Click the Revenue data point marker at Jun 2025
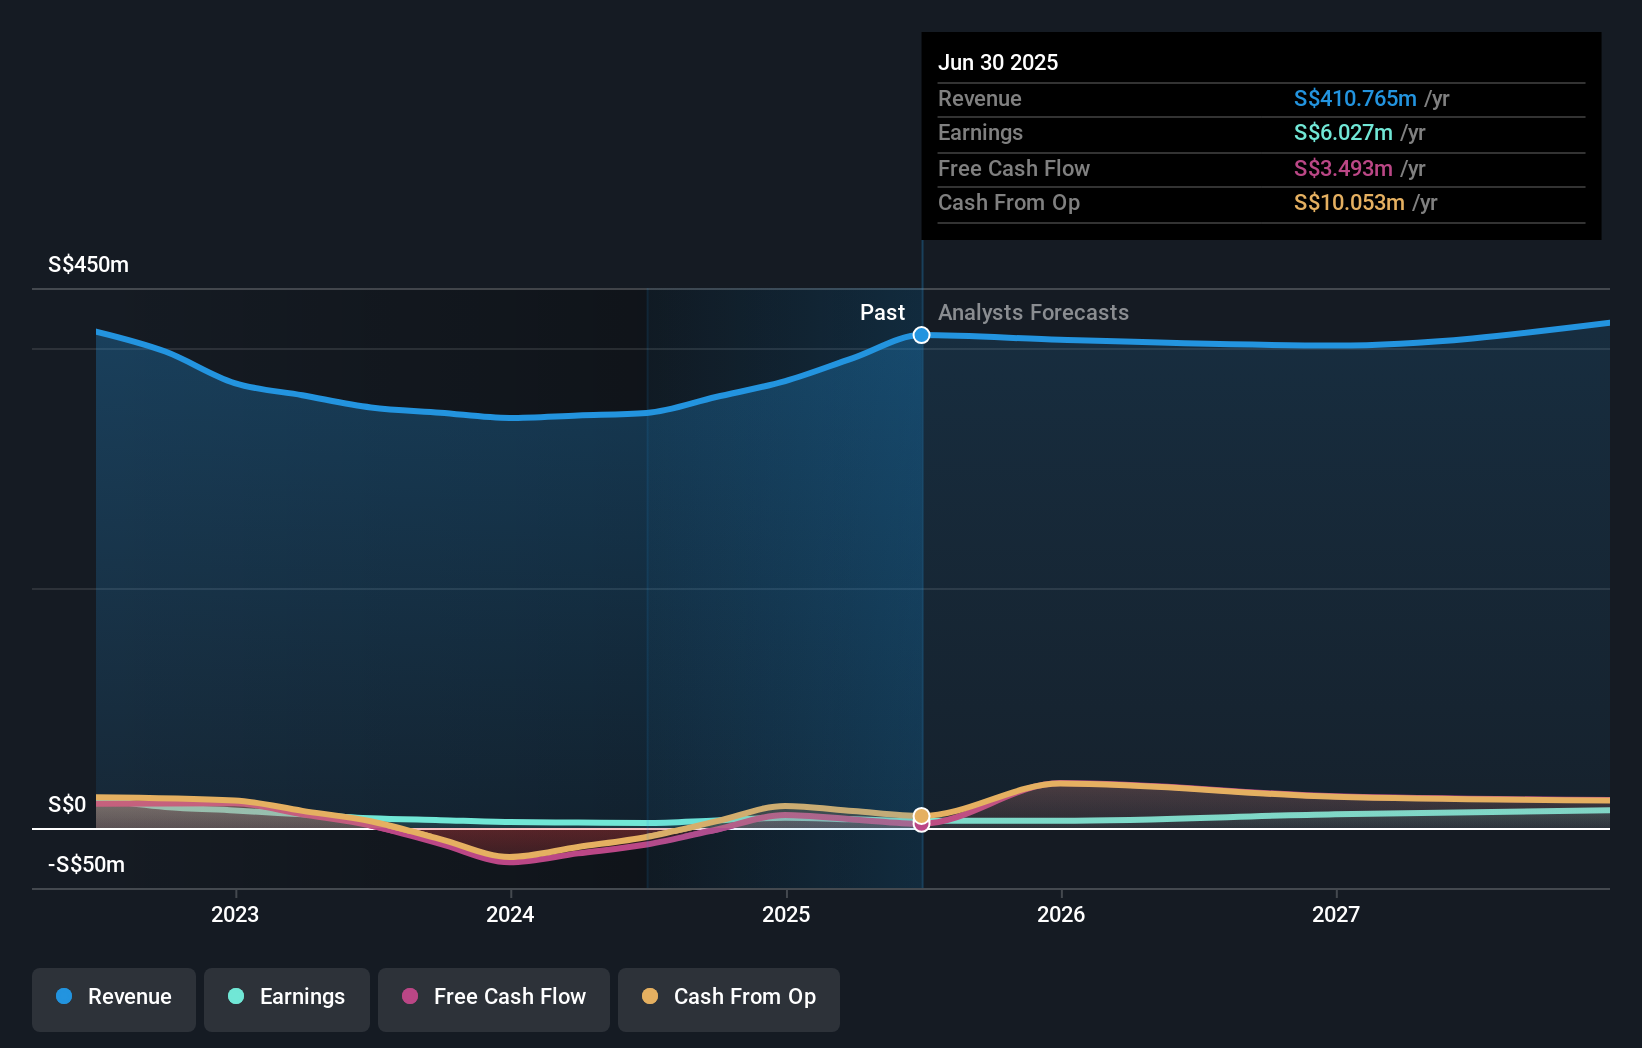The width and height of the screenshot is (1642, 1048). click(920, 335)
